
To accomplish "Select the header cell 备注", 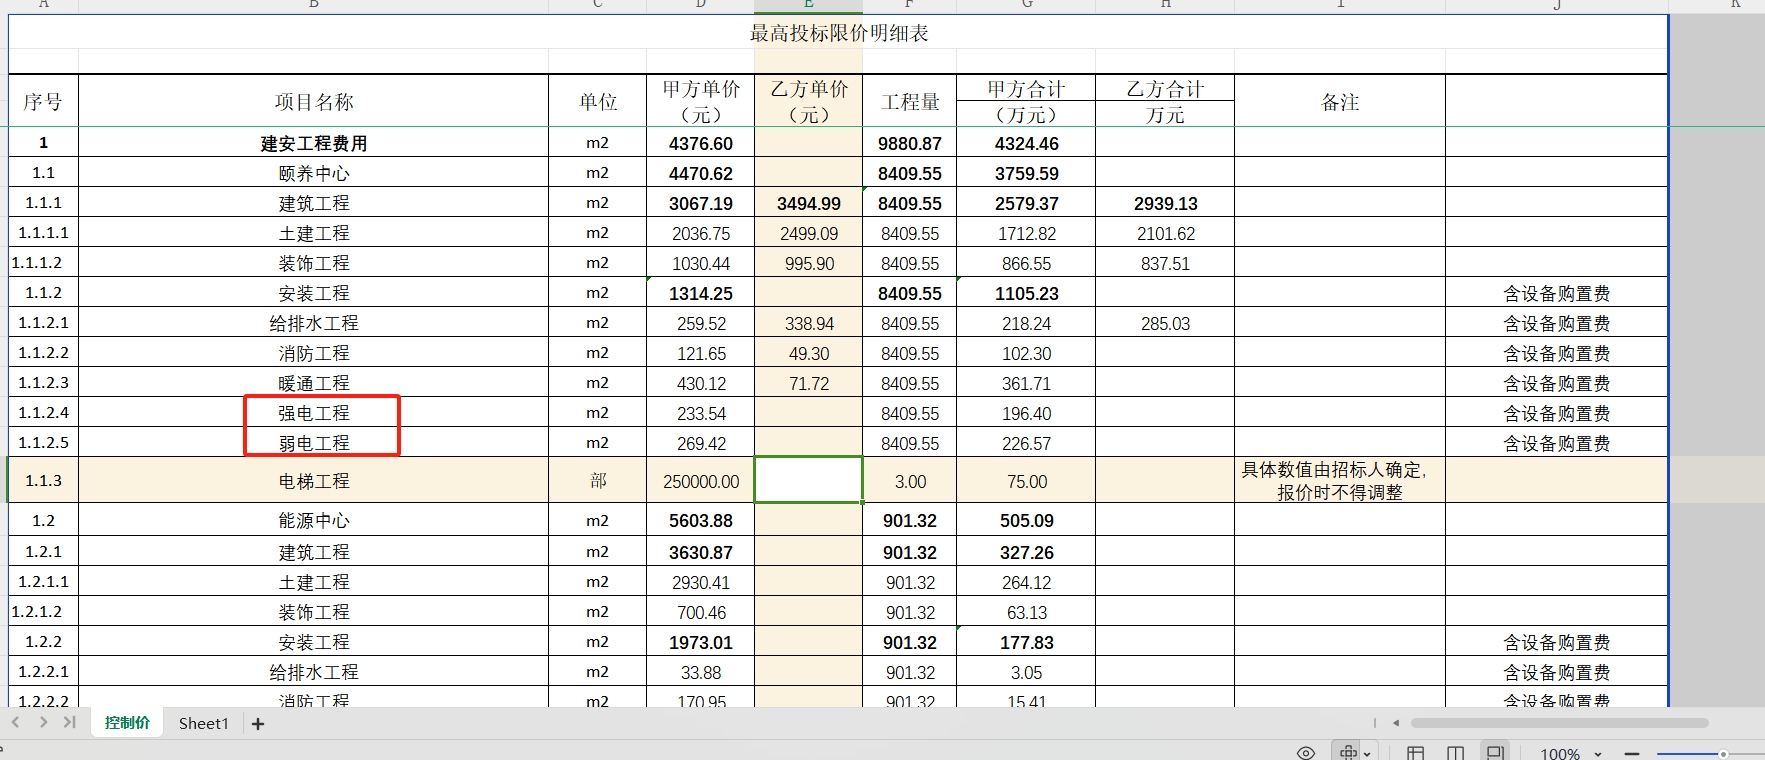I will click(1340, 101).
